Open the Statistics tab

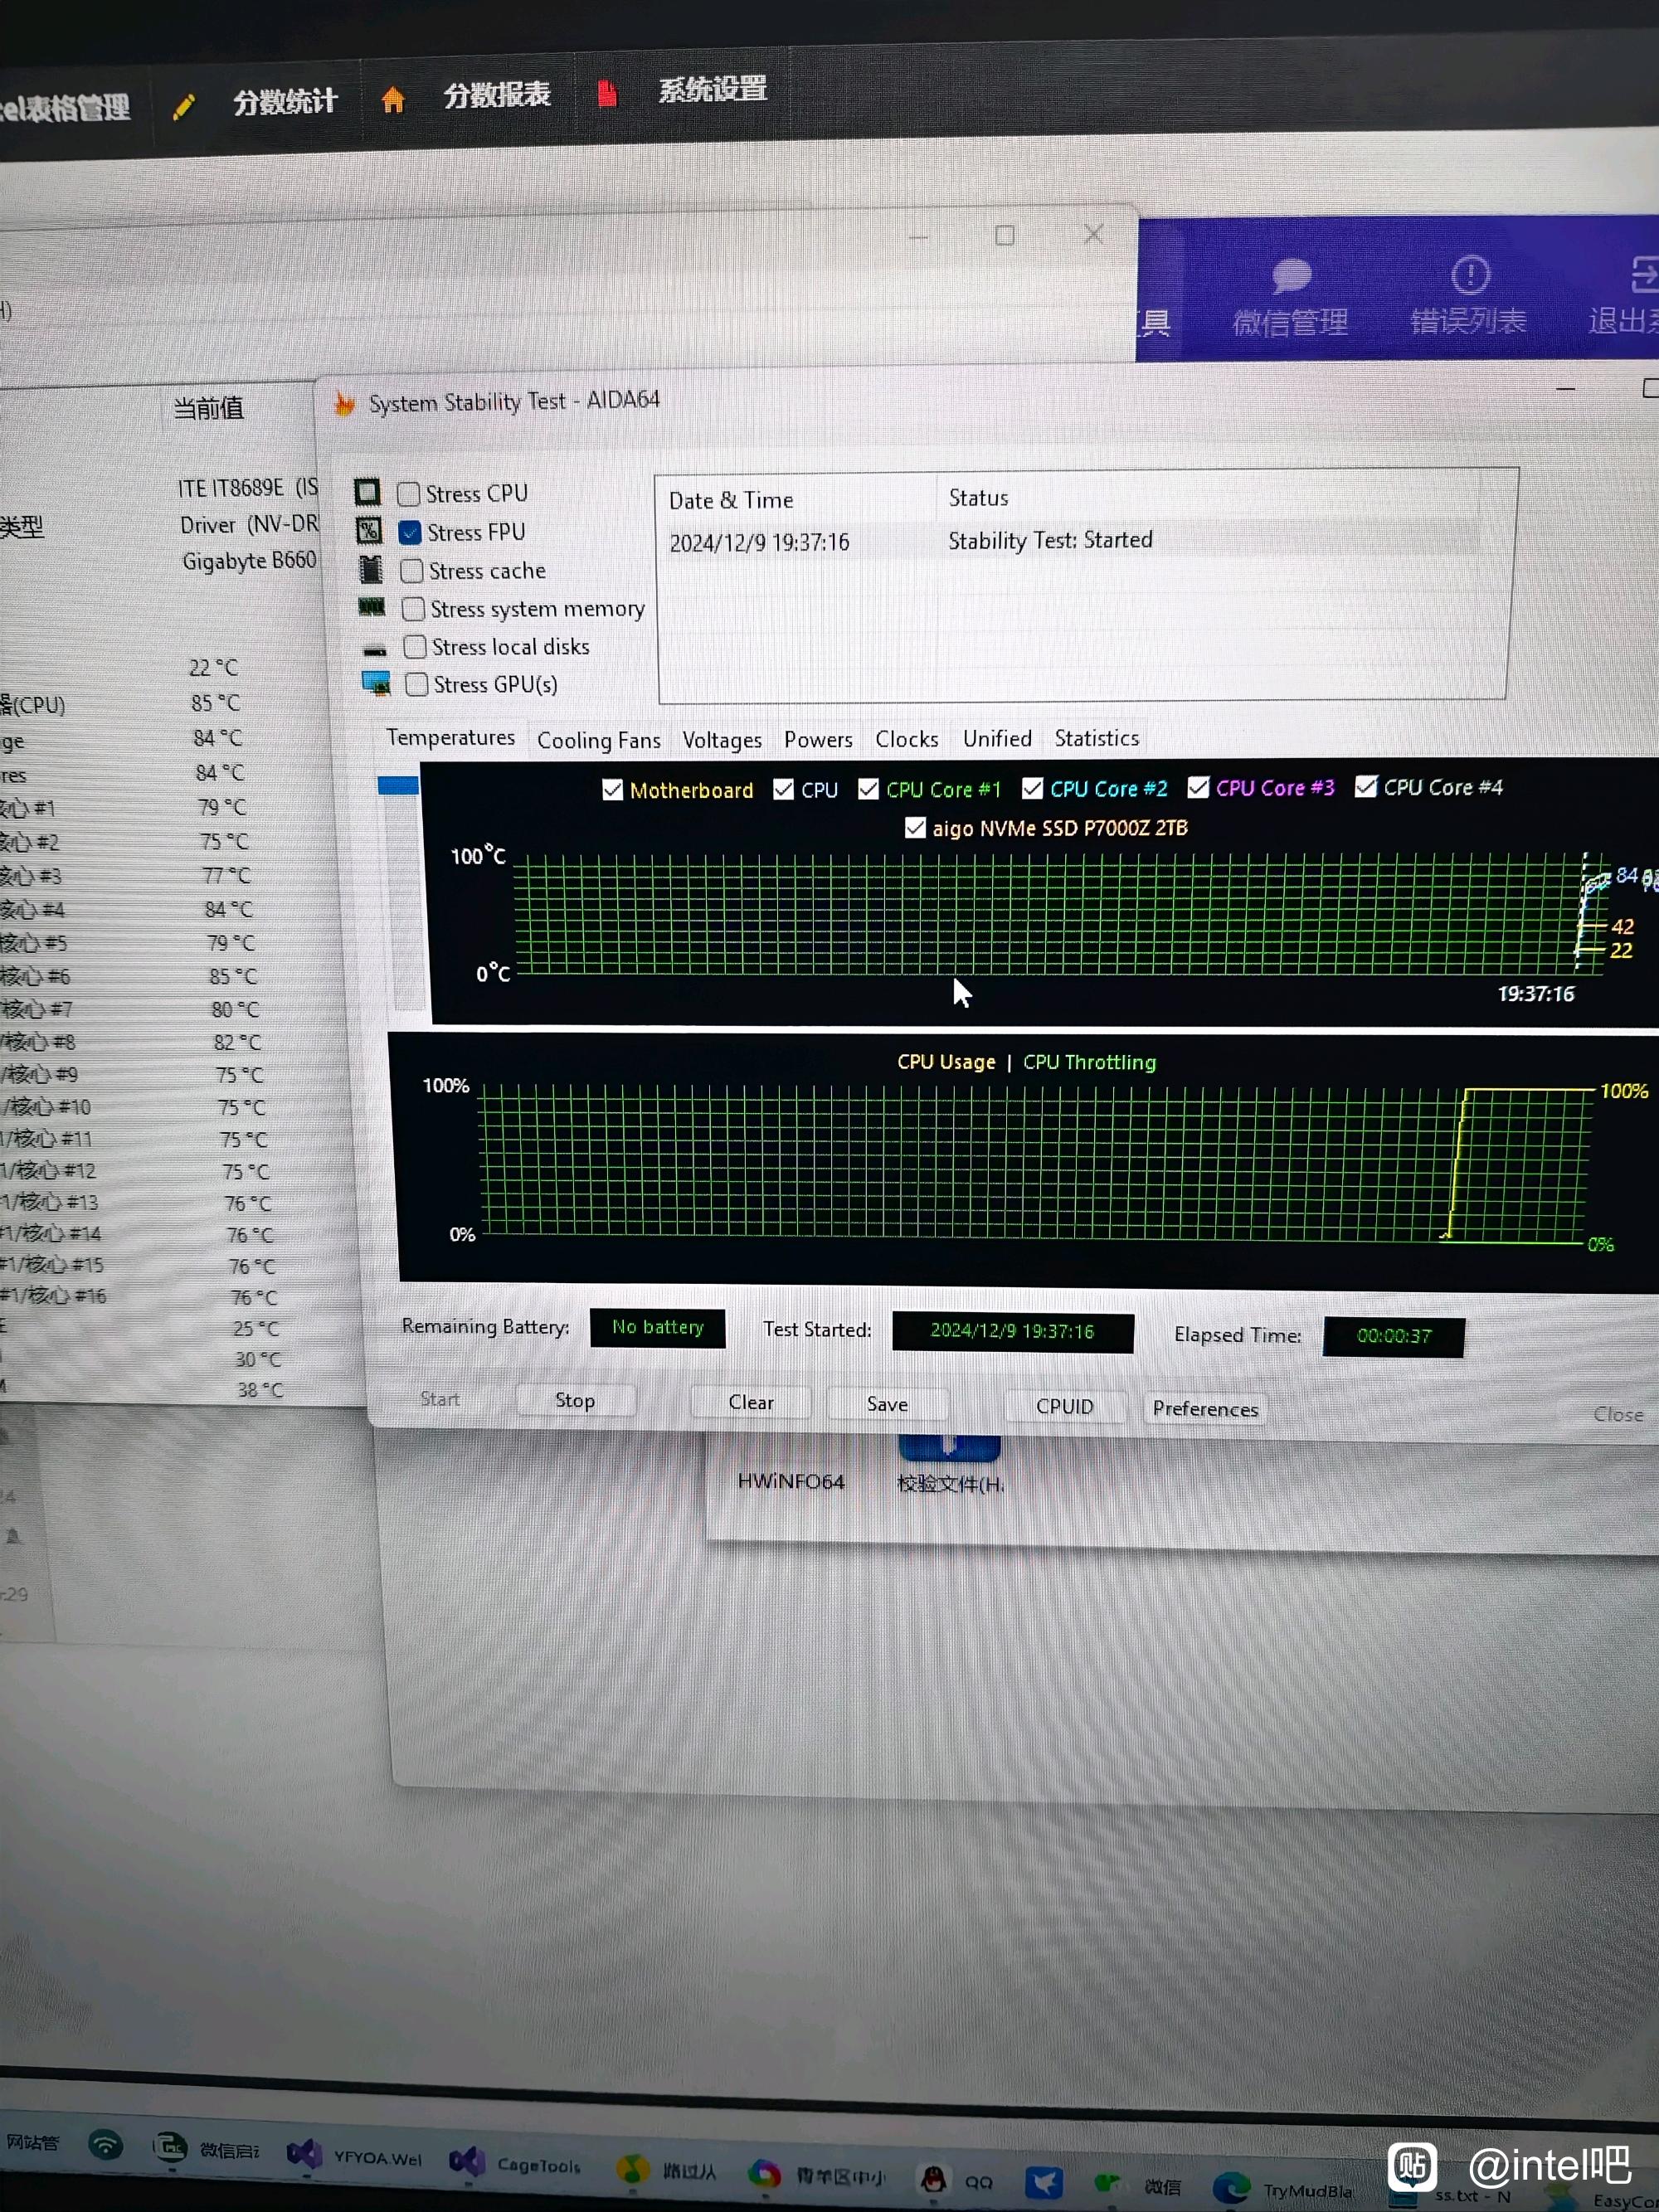click(x=1097, y=739)
